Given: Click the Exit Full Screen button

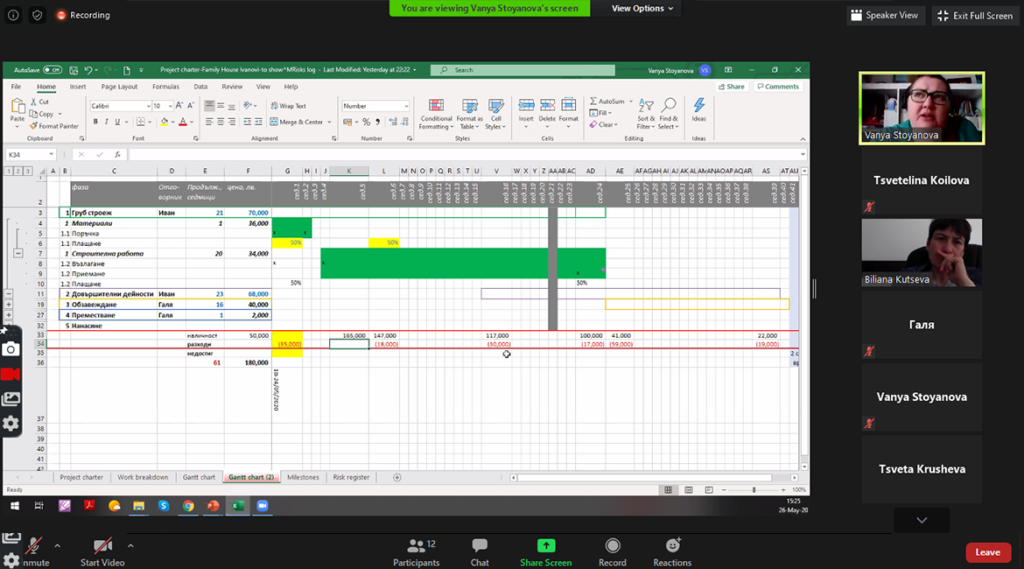Looking at the screenshot, I should [975, 16].
